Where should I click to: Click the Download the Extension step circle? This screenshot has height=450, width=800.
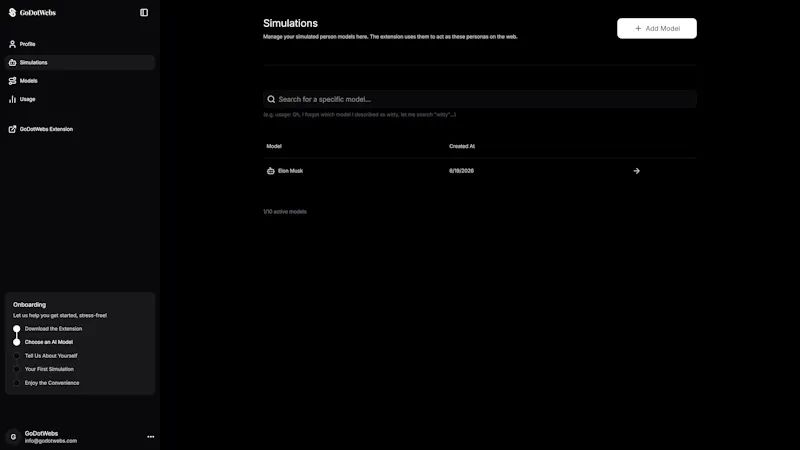pyautogui.click(x=17, y=329)
